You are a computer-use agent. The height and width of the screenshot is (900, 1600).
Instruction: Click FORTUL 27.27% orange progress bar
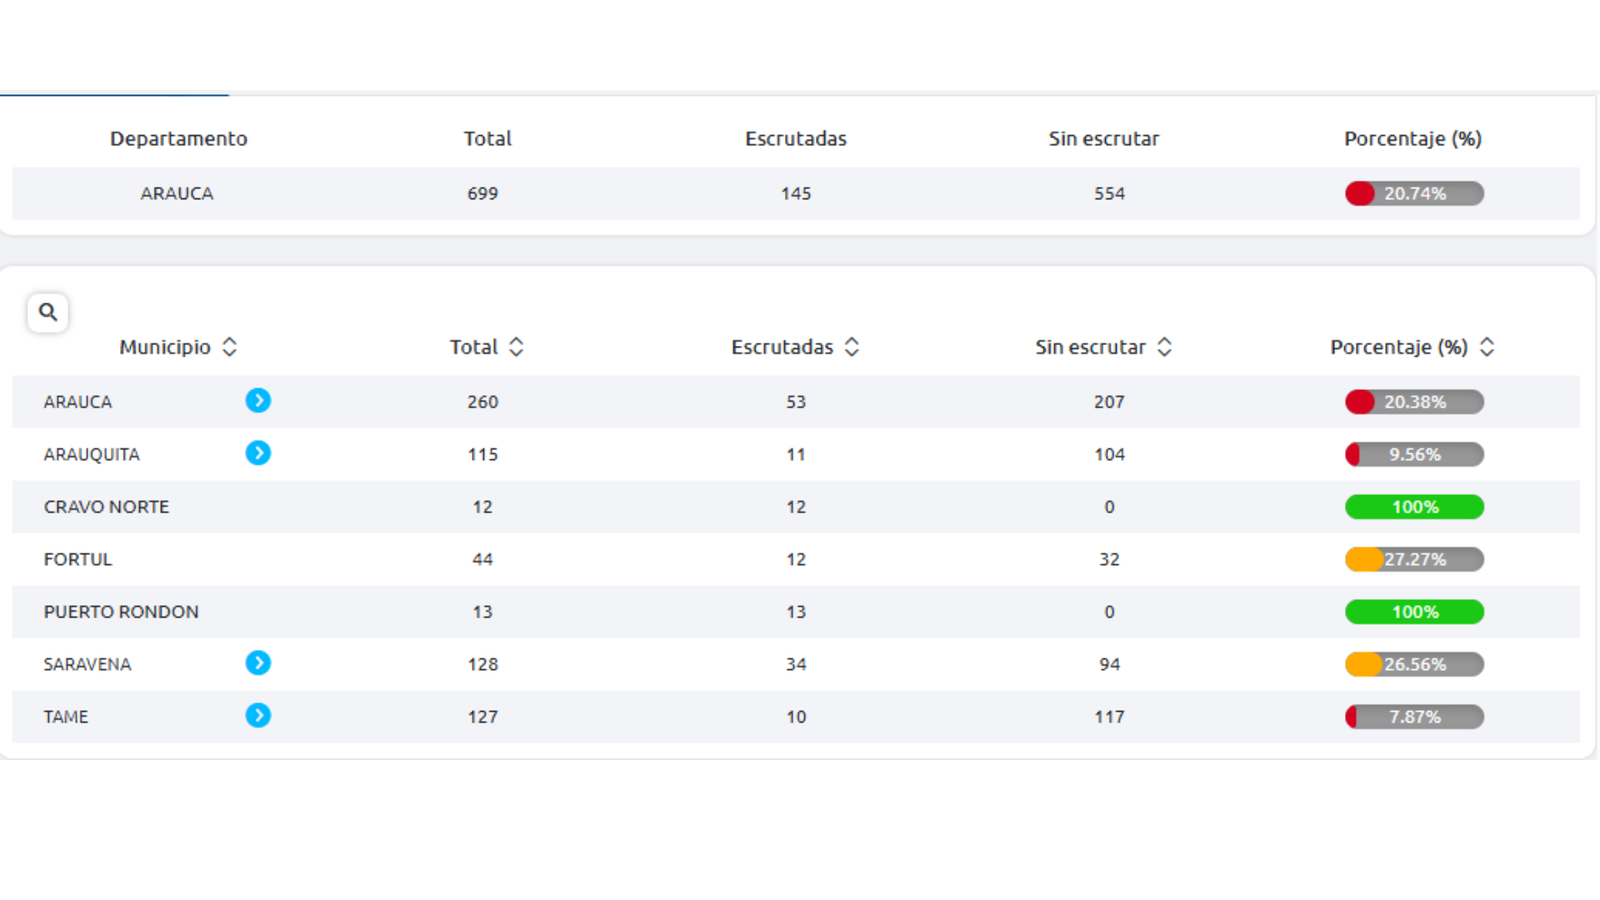tap(1414, 559)
